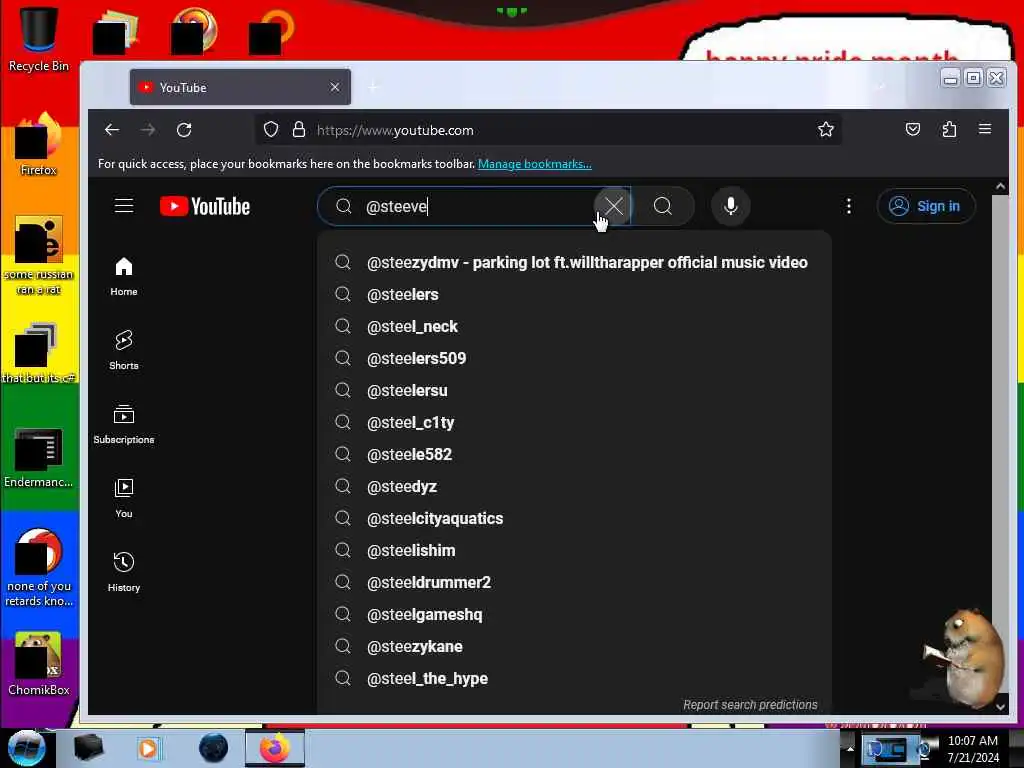Viewport: 1024px width, 768px height.
Task: Clear the search query with the X button
Action: tap(613, 206)
